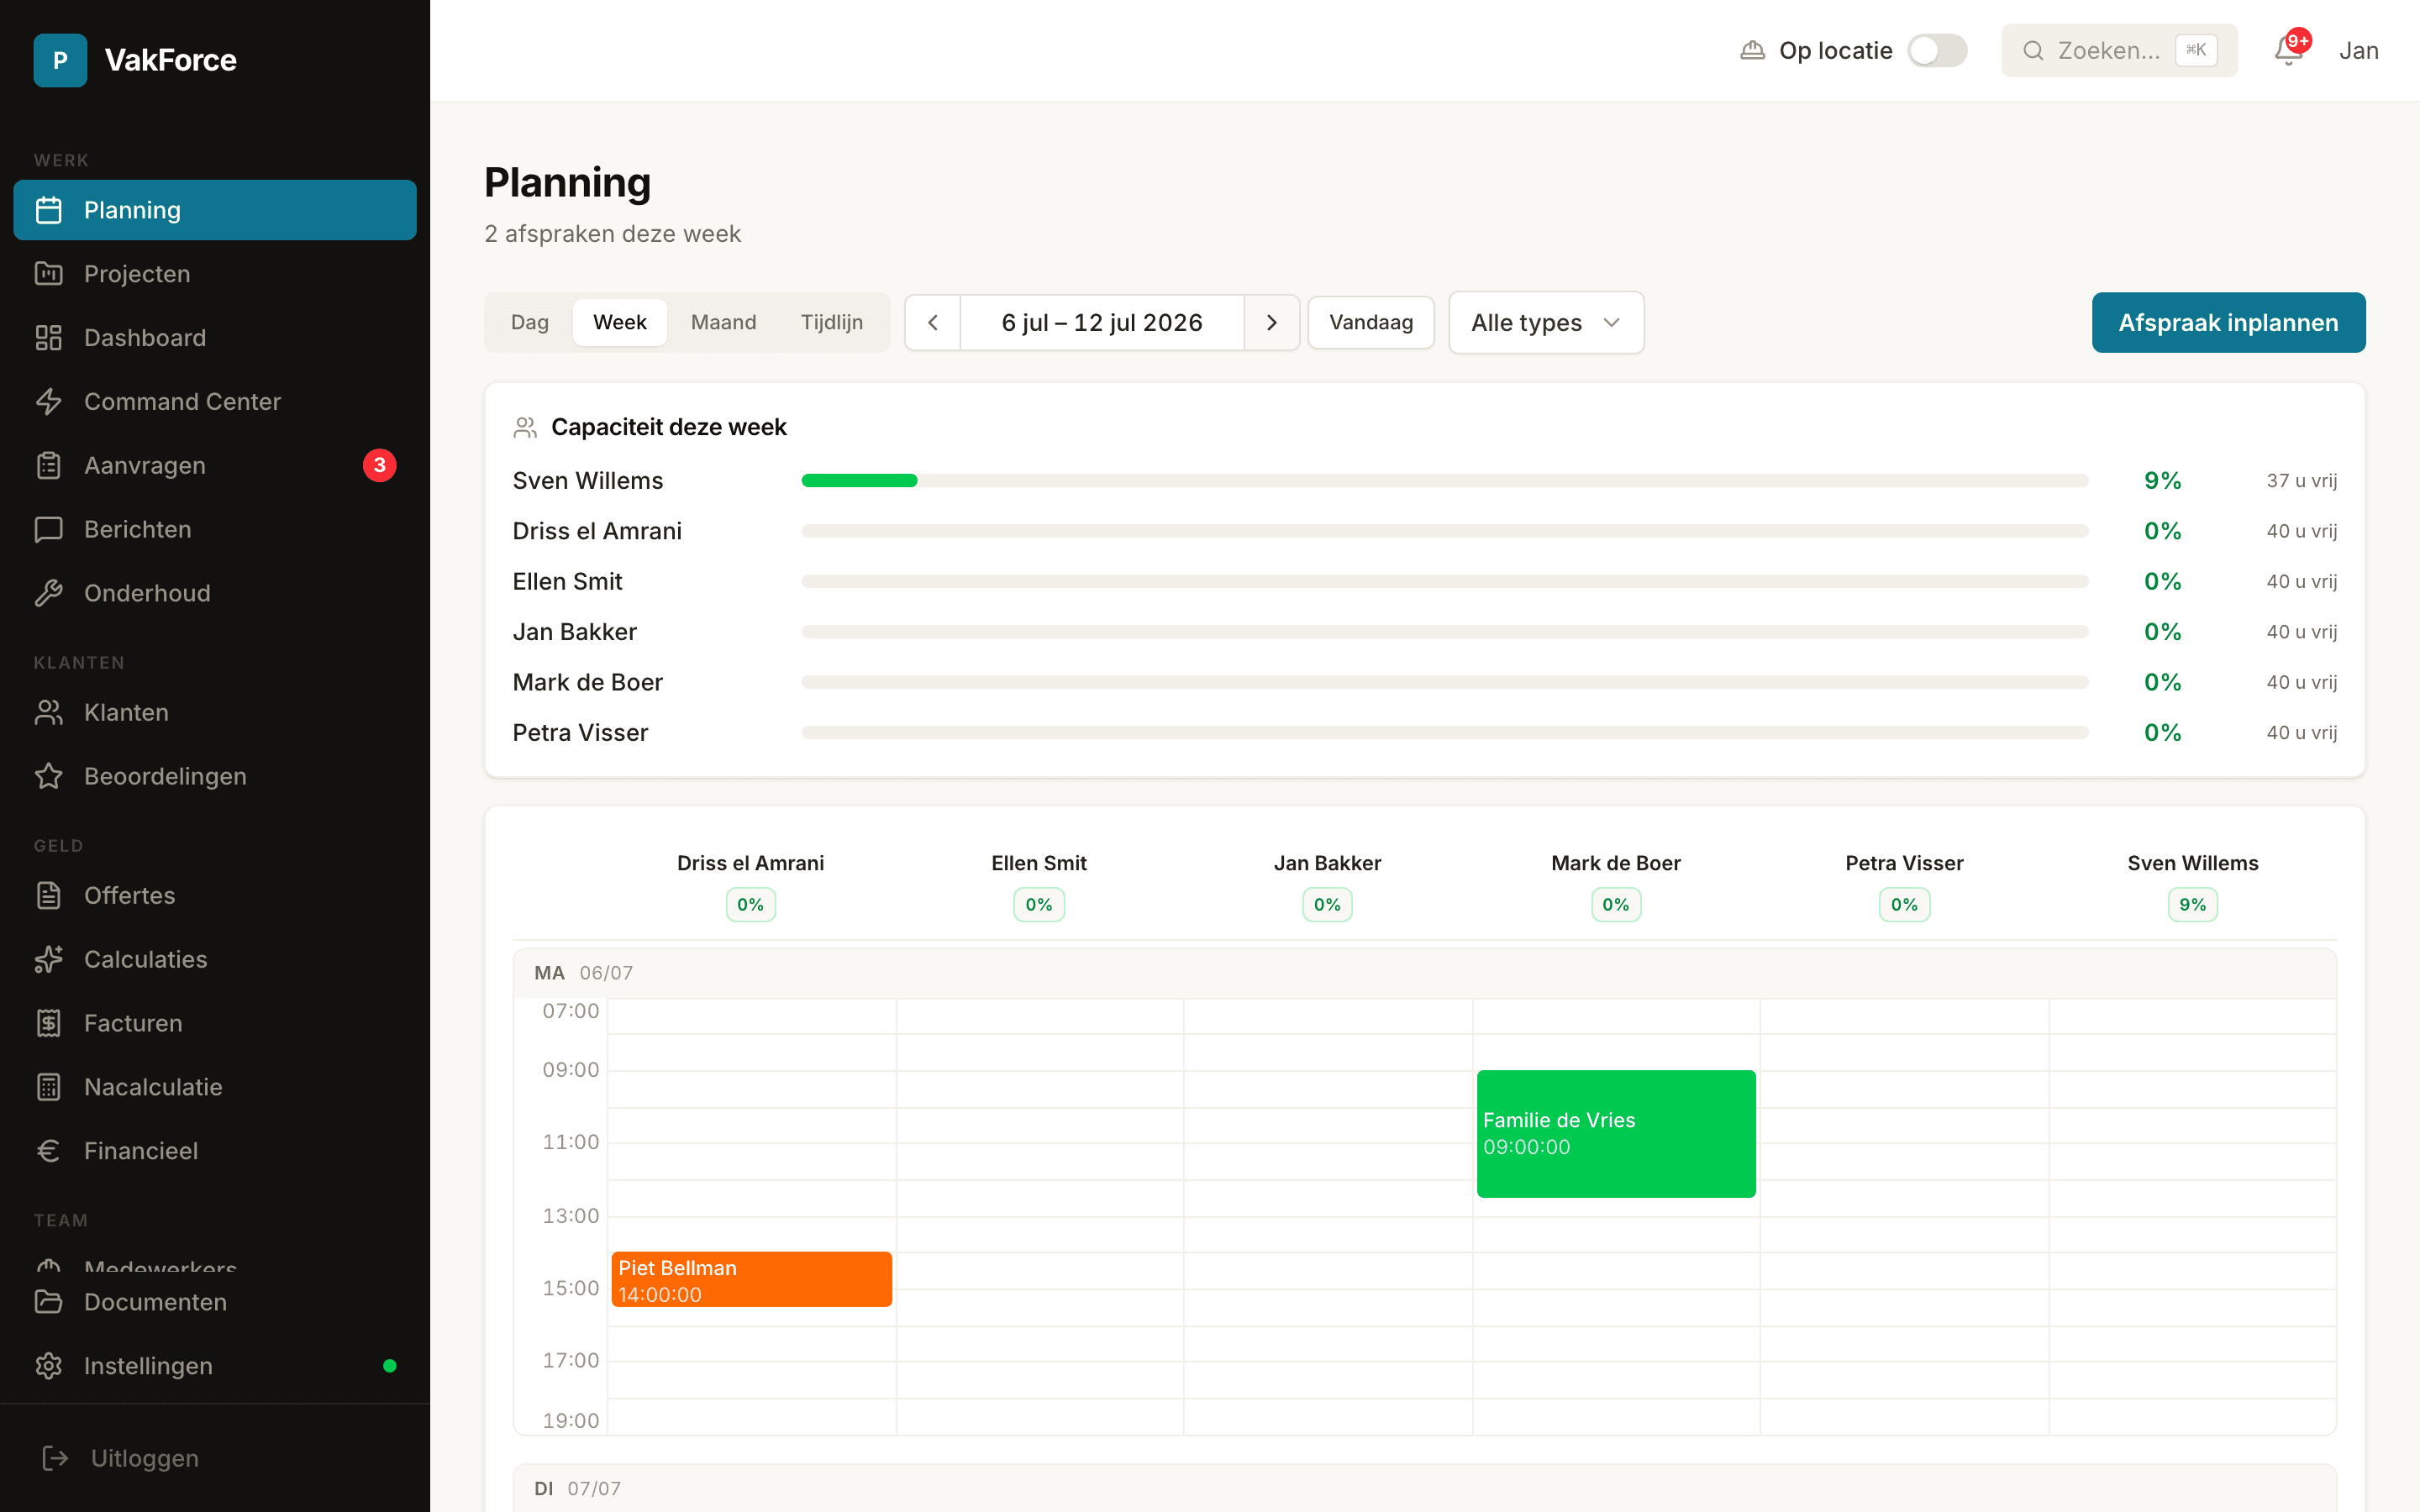Image resolution: width=2420 pixels, height=1512 pixels.
Task: Click '2 afspraken deze week' text
Action: pos(612,234)
